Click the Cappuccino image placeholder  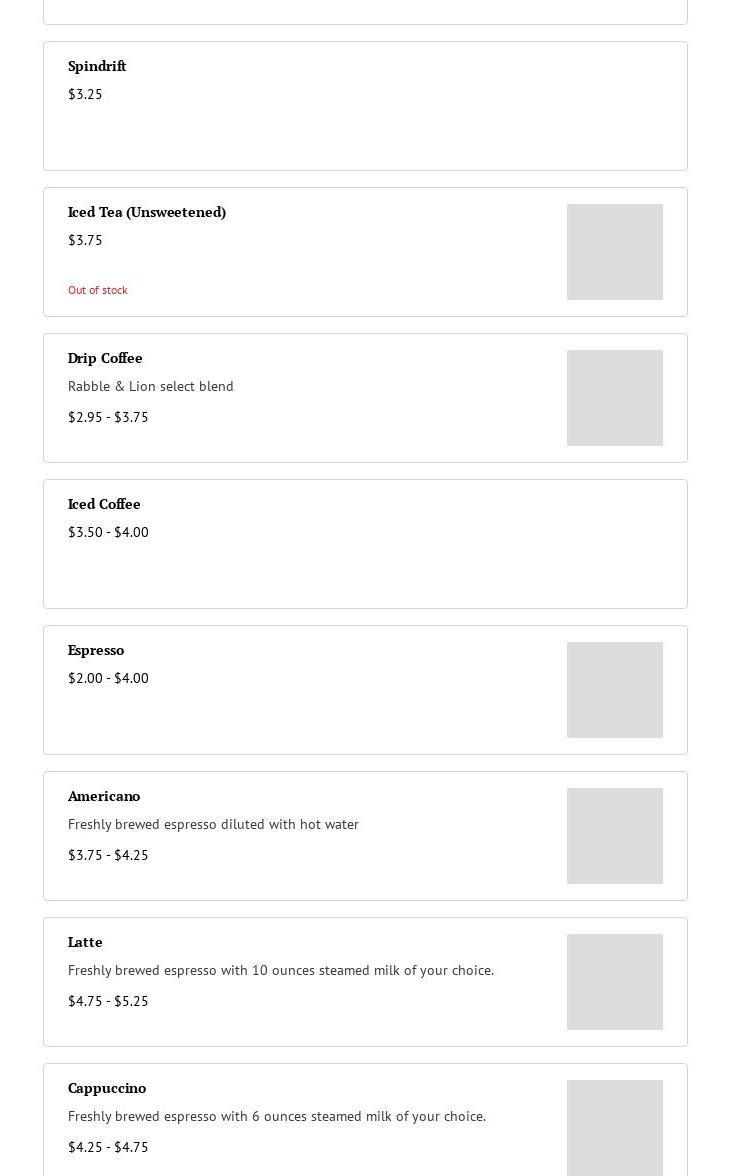point(614,1127)
